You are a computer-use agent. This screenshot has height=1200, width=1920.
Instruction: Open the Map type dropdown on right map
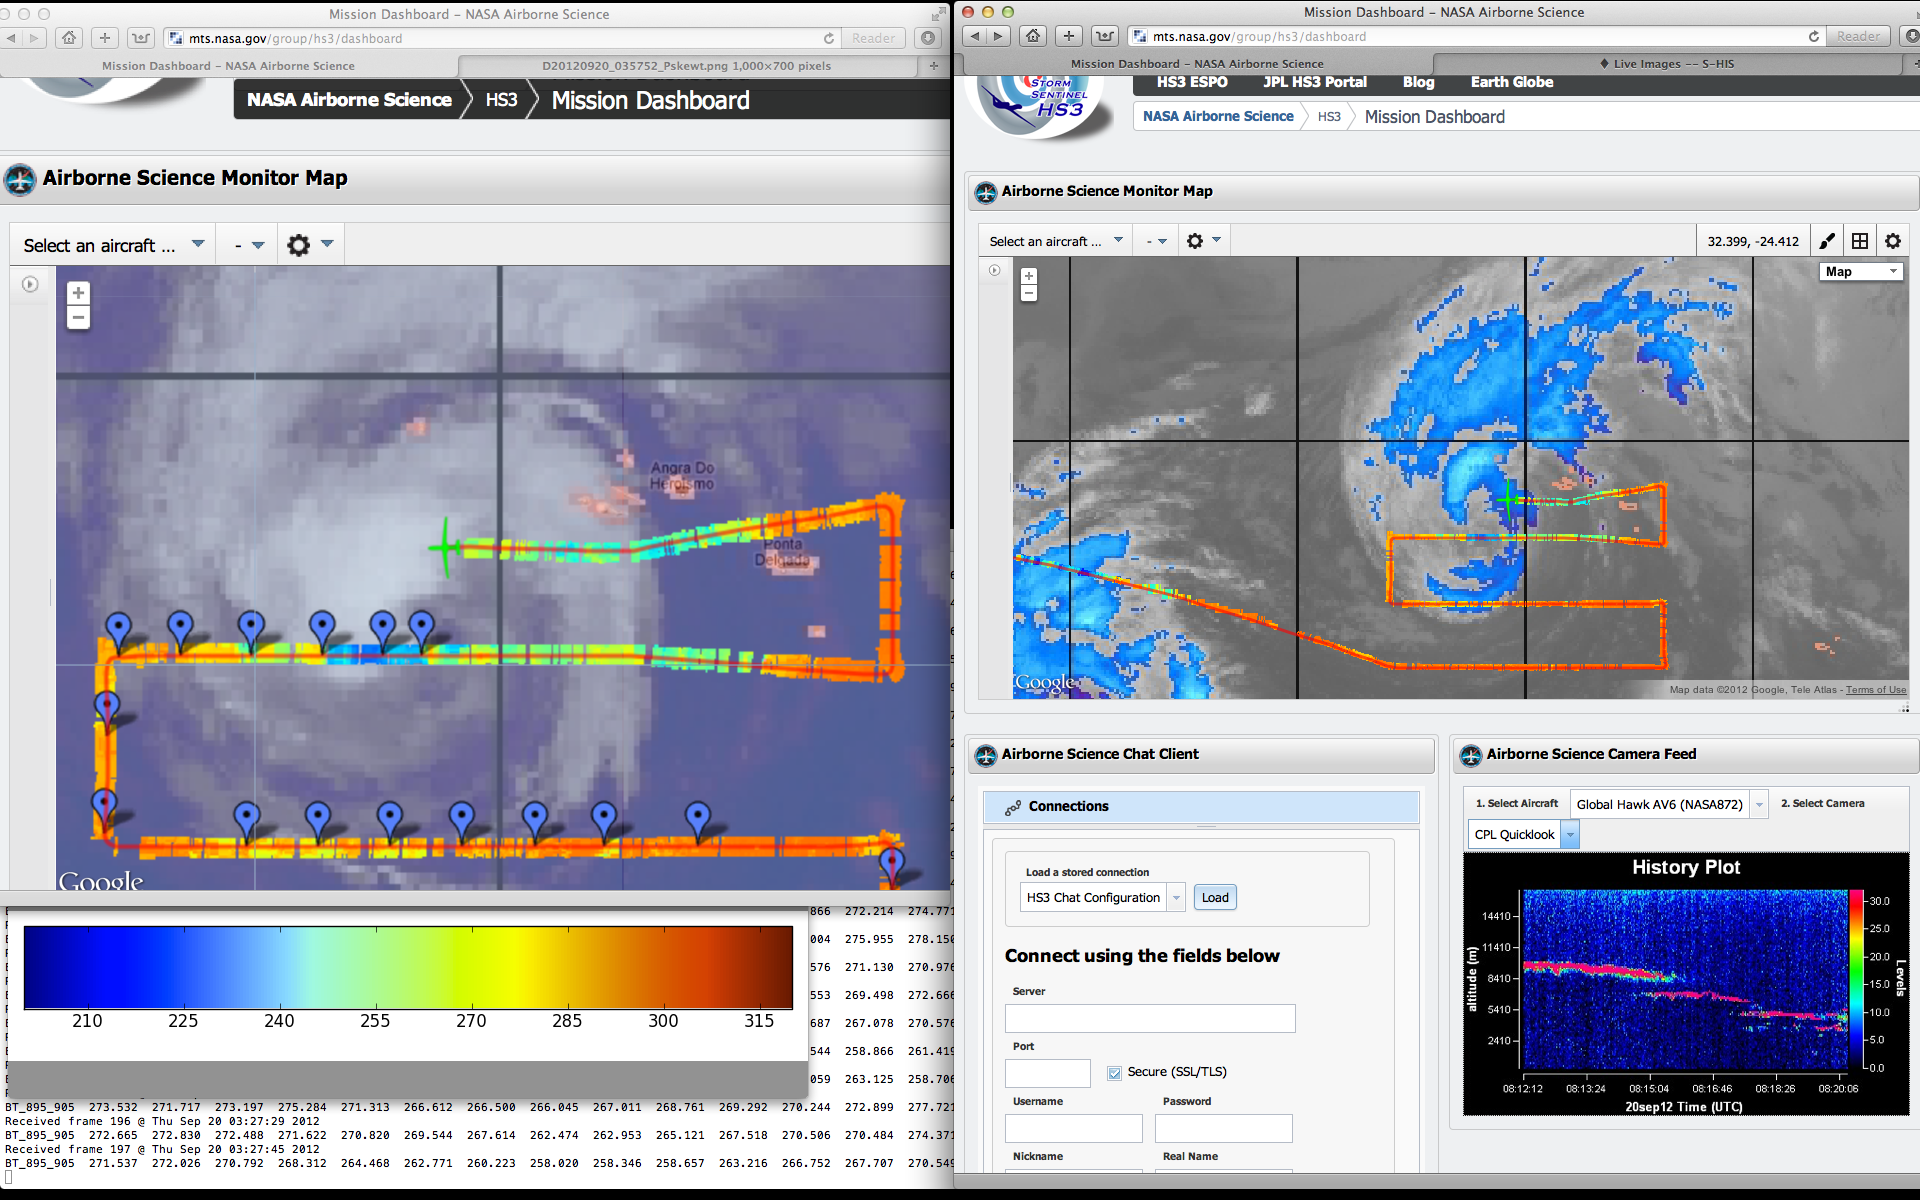1860,272
